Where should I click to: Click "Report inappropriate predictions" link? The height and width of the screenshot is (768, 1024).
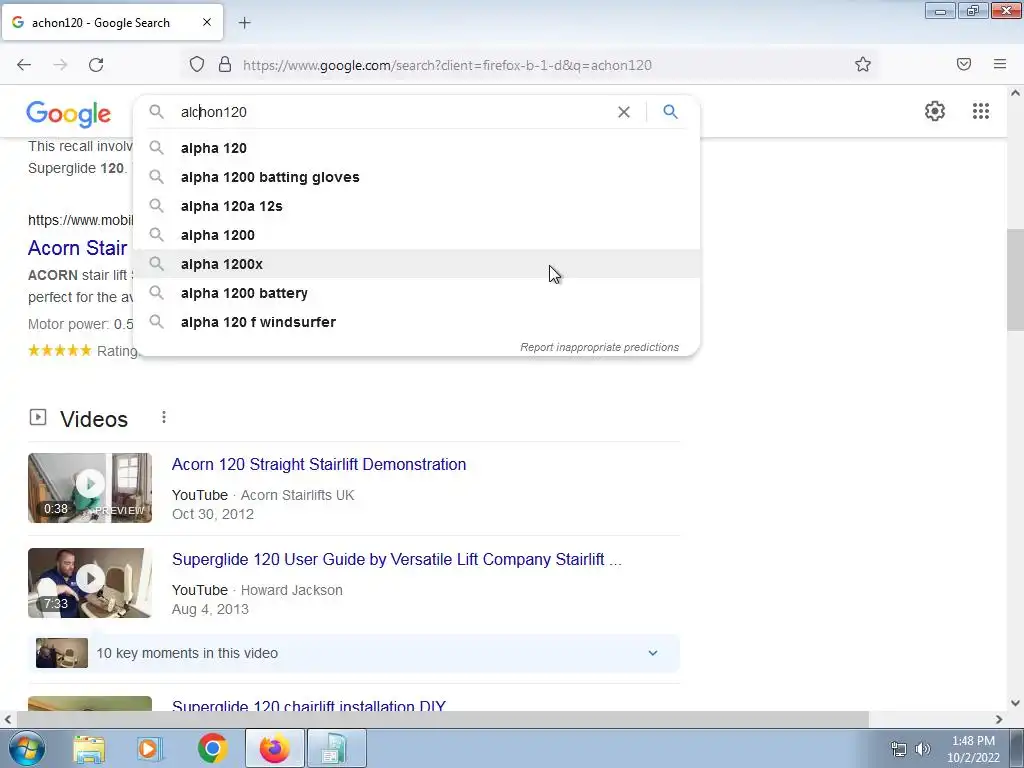[x=599, y=347]
